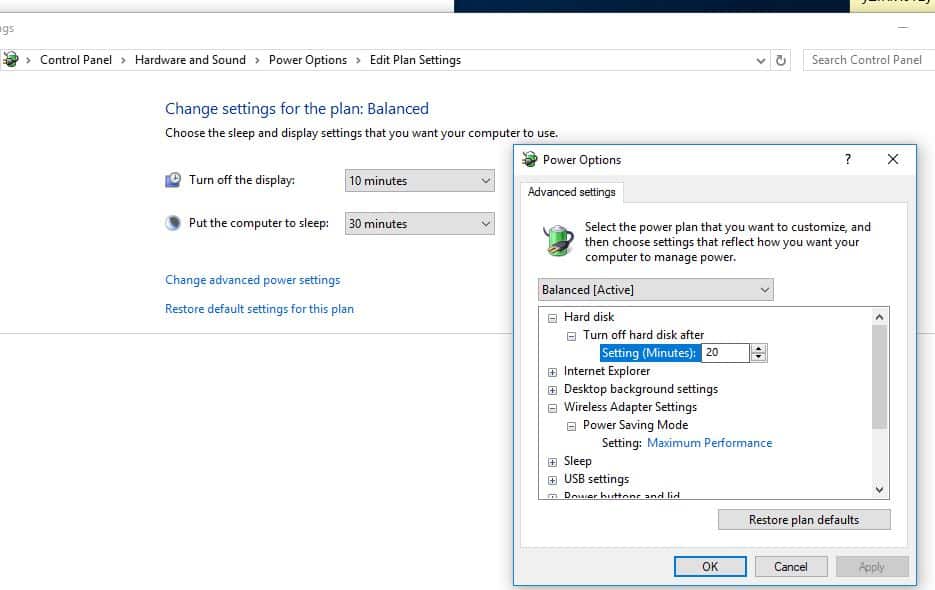Open the Balanced [Active] power plan dropdown
Screen dimensions: 935x590
click(x=655, y=290)
